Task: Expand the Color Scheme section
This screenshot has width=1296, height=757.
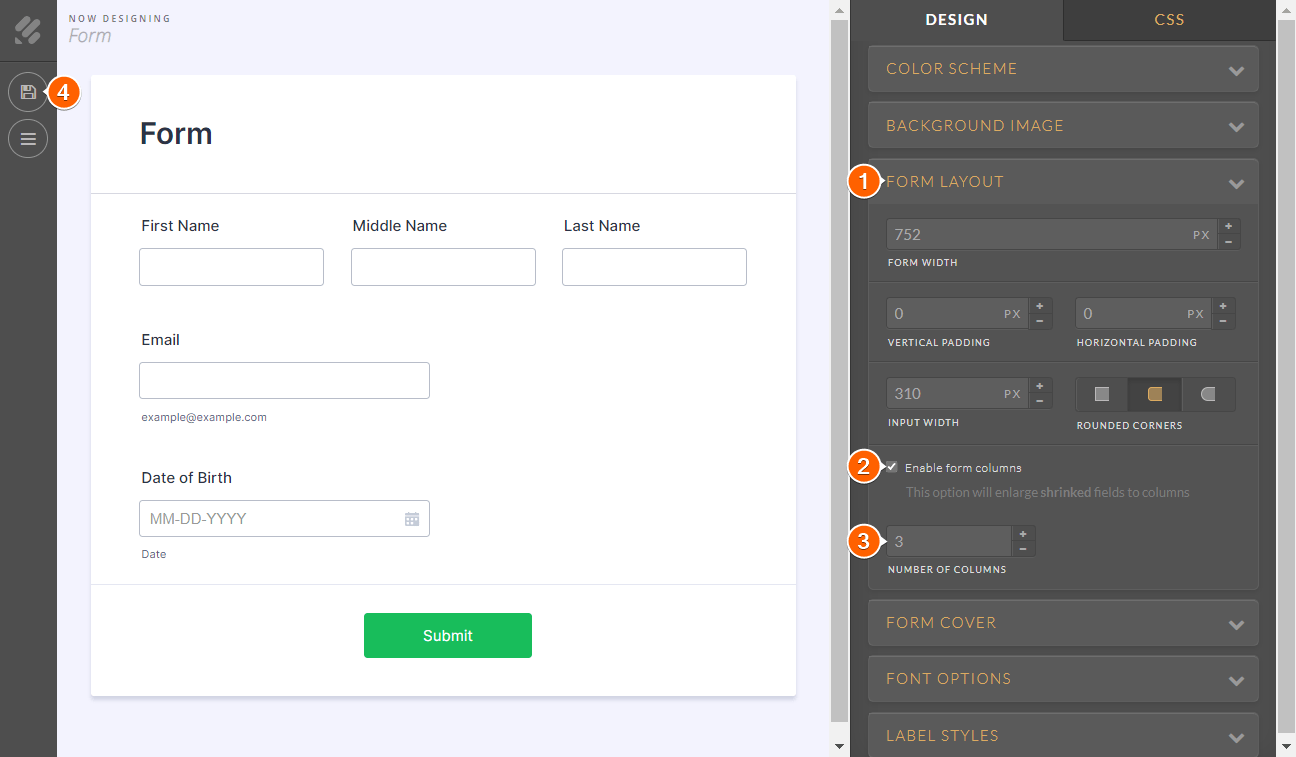Action: coord(1063,69)
